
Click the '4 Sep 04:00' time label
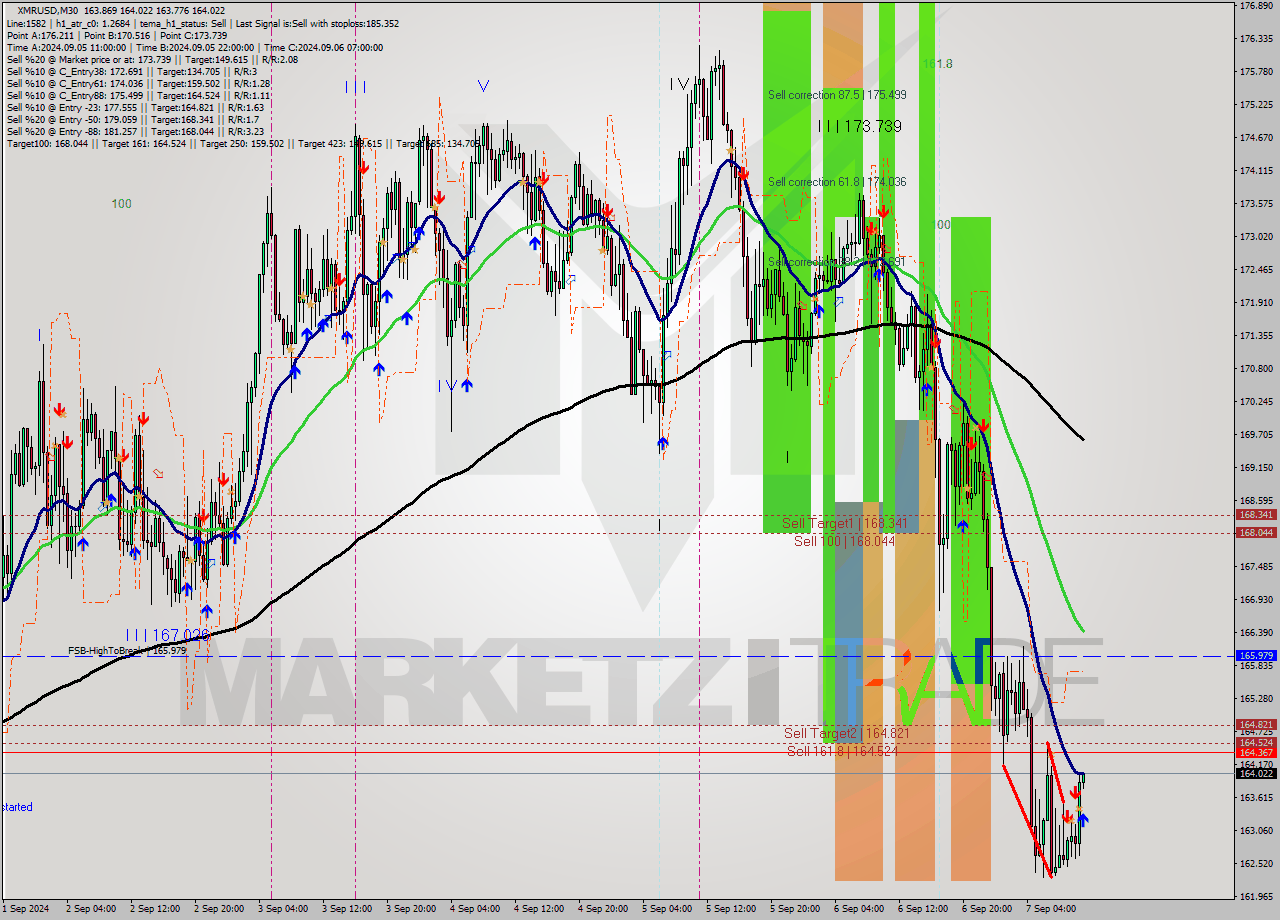click(476, 909)
